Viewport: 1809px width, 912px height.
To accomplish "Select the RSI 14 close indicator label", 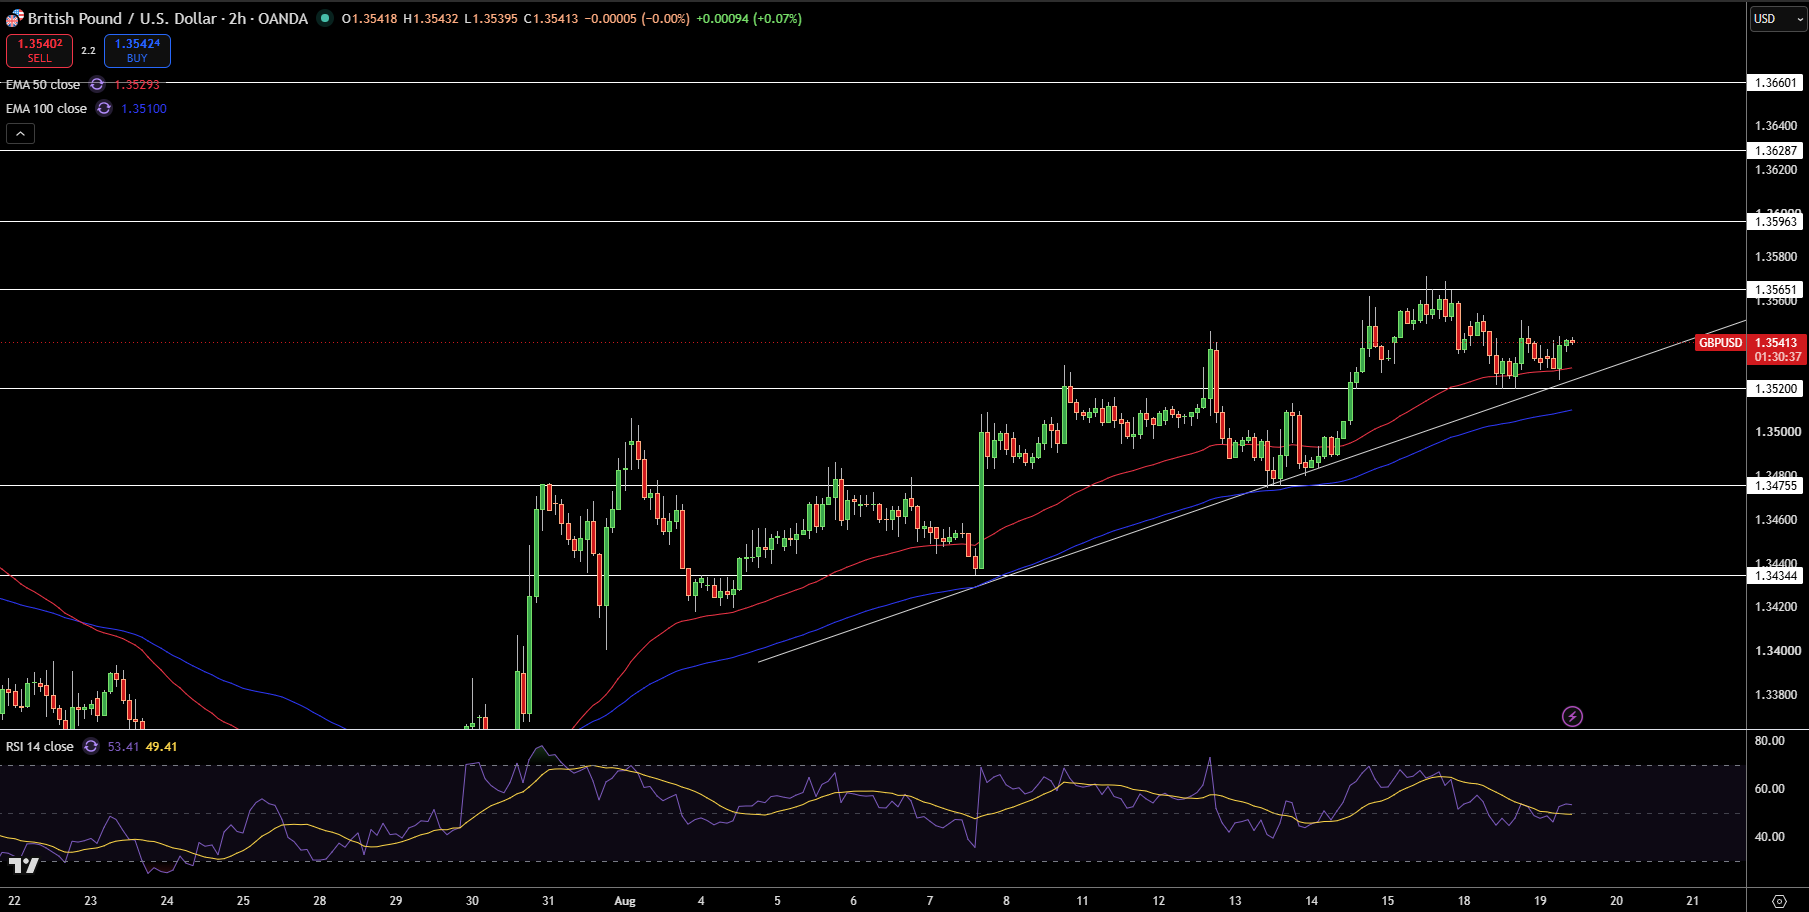I will click(x=40, y=747).
